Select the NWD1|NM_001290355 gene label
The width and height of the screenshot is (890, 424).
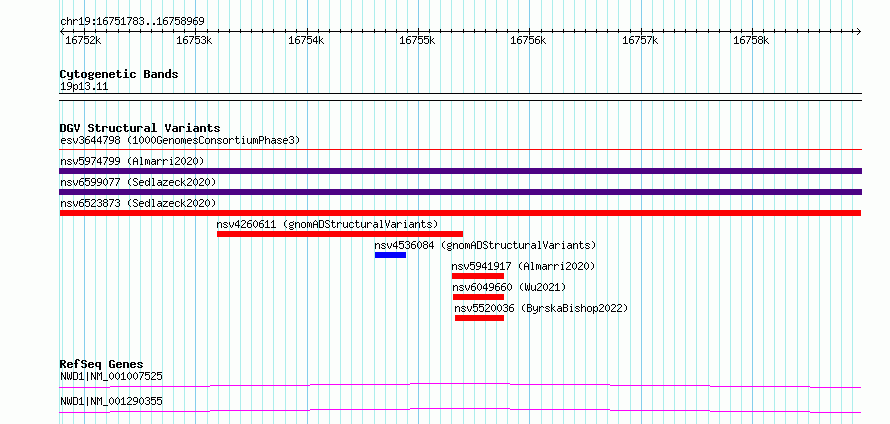pos(111,401)
